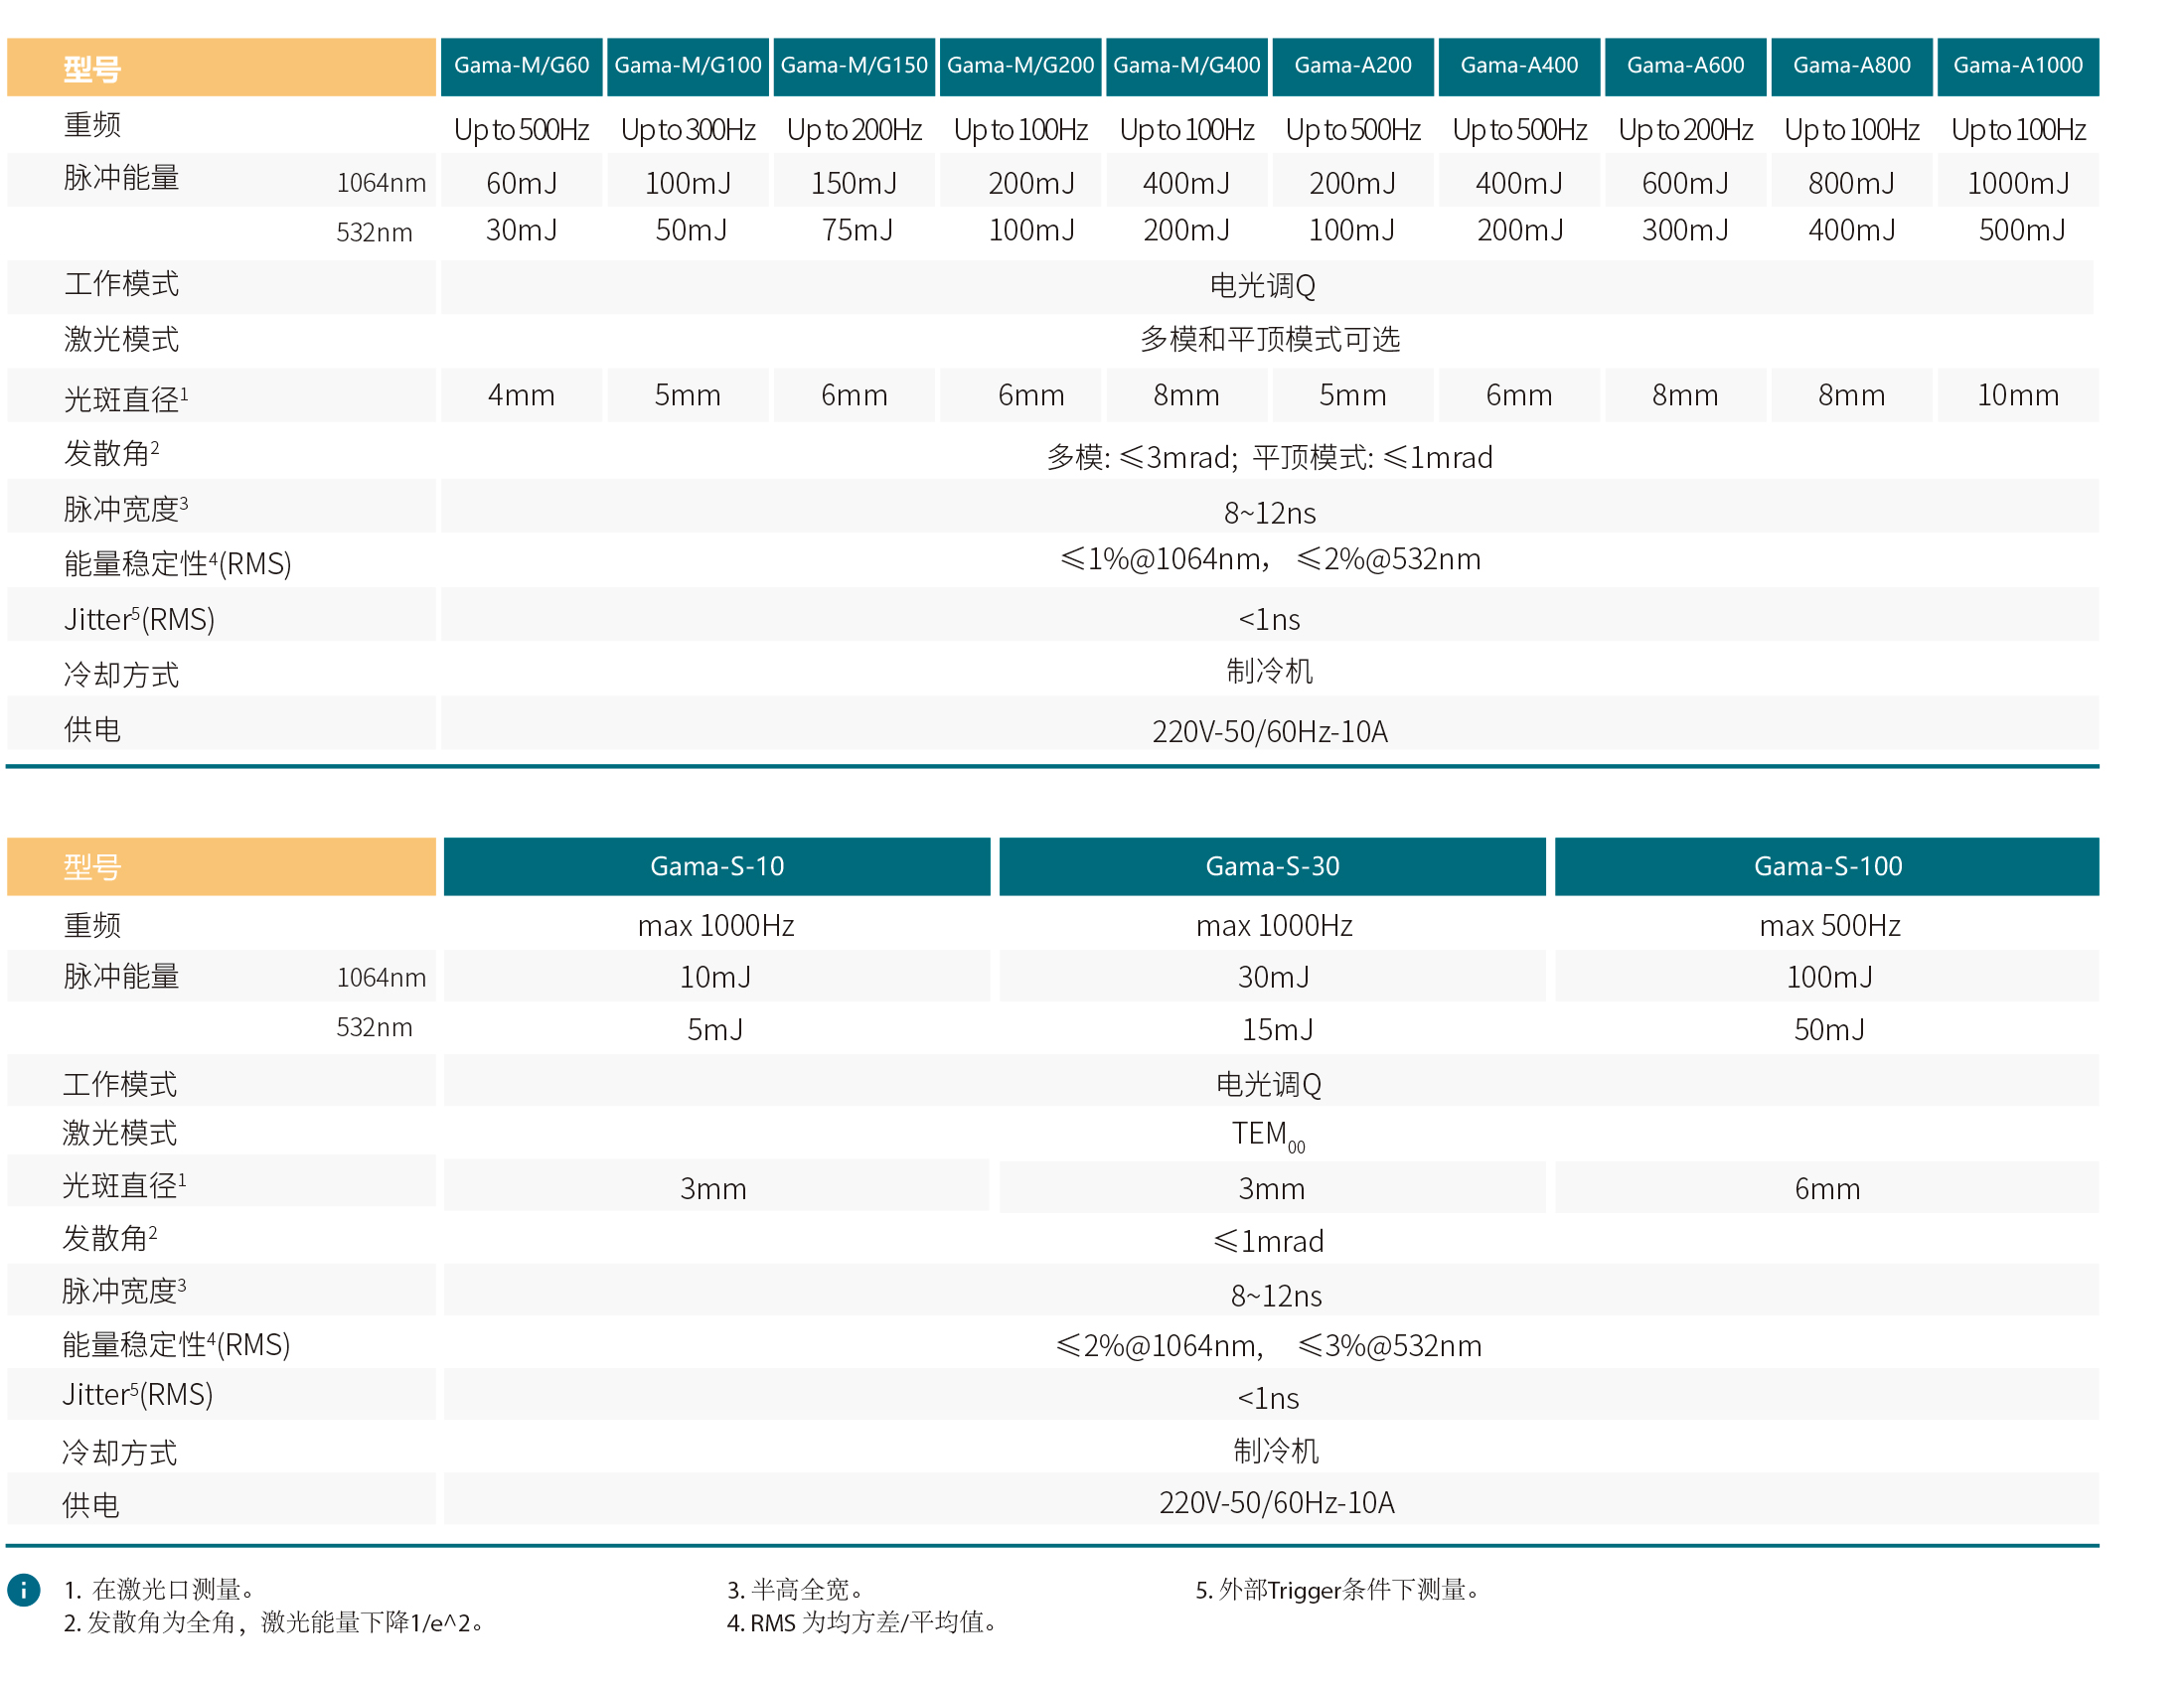This screenshot has width=2184, height=1688.
Task: Click footnote 5 about external Trigger
Action: 1338,1589
